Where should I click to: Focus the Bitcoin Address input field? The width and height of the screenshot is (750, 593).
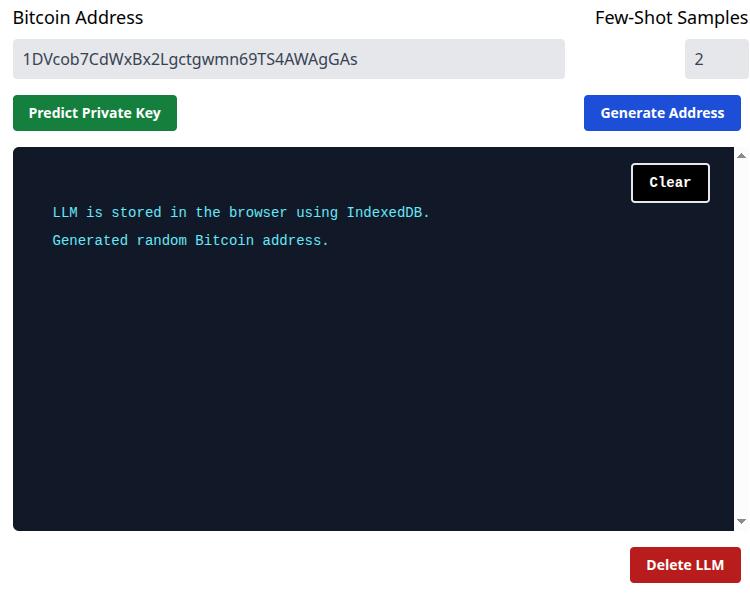288,59
